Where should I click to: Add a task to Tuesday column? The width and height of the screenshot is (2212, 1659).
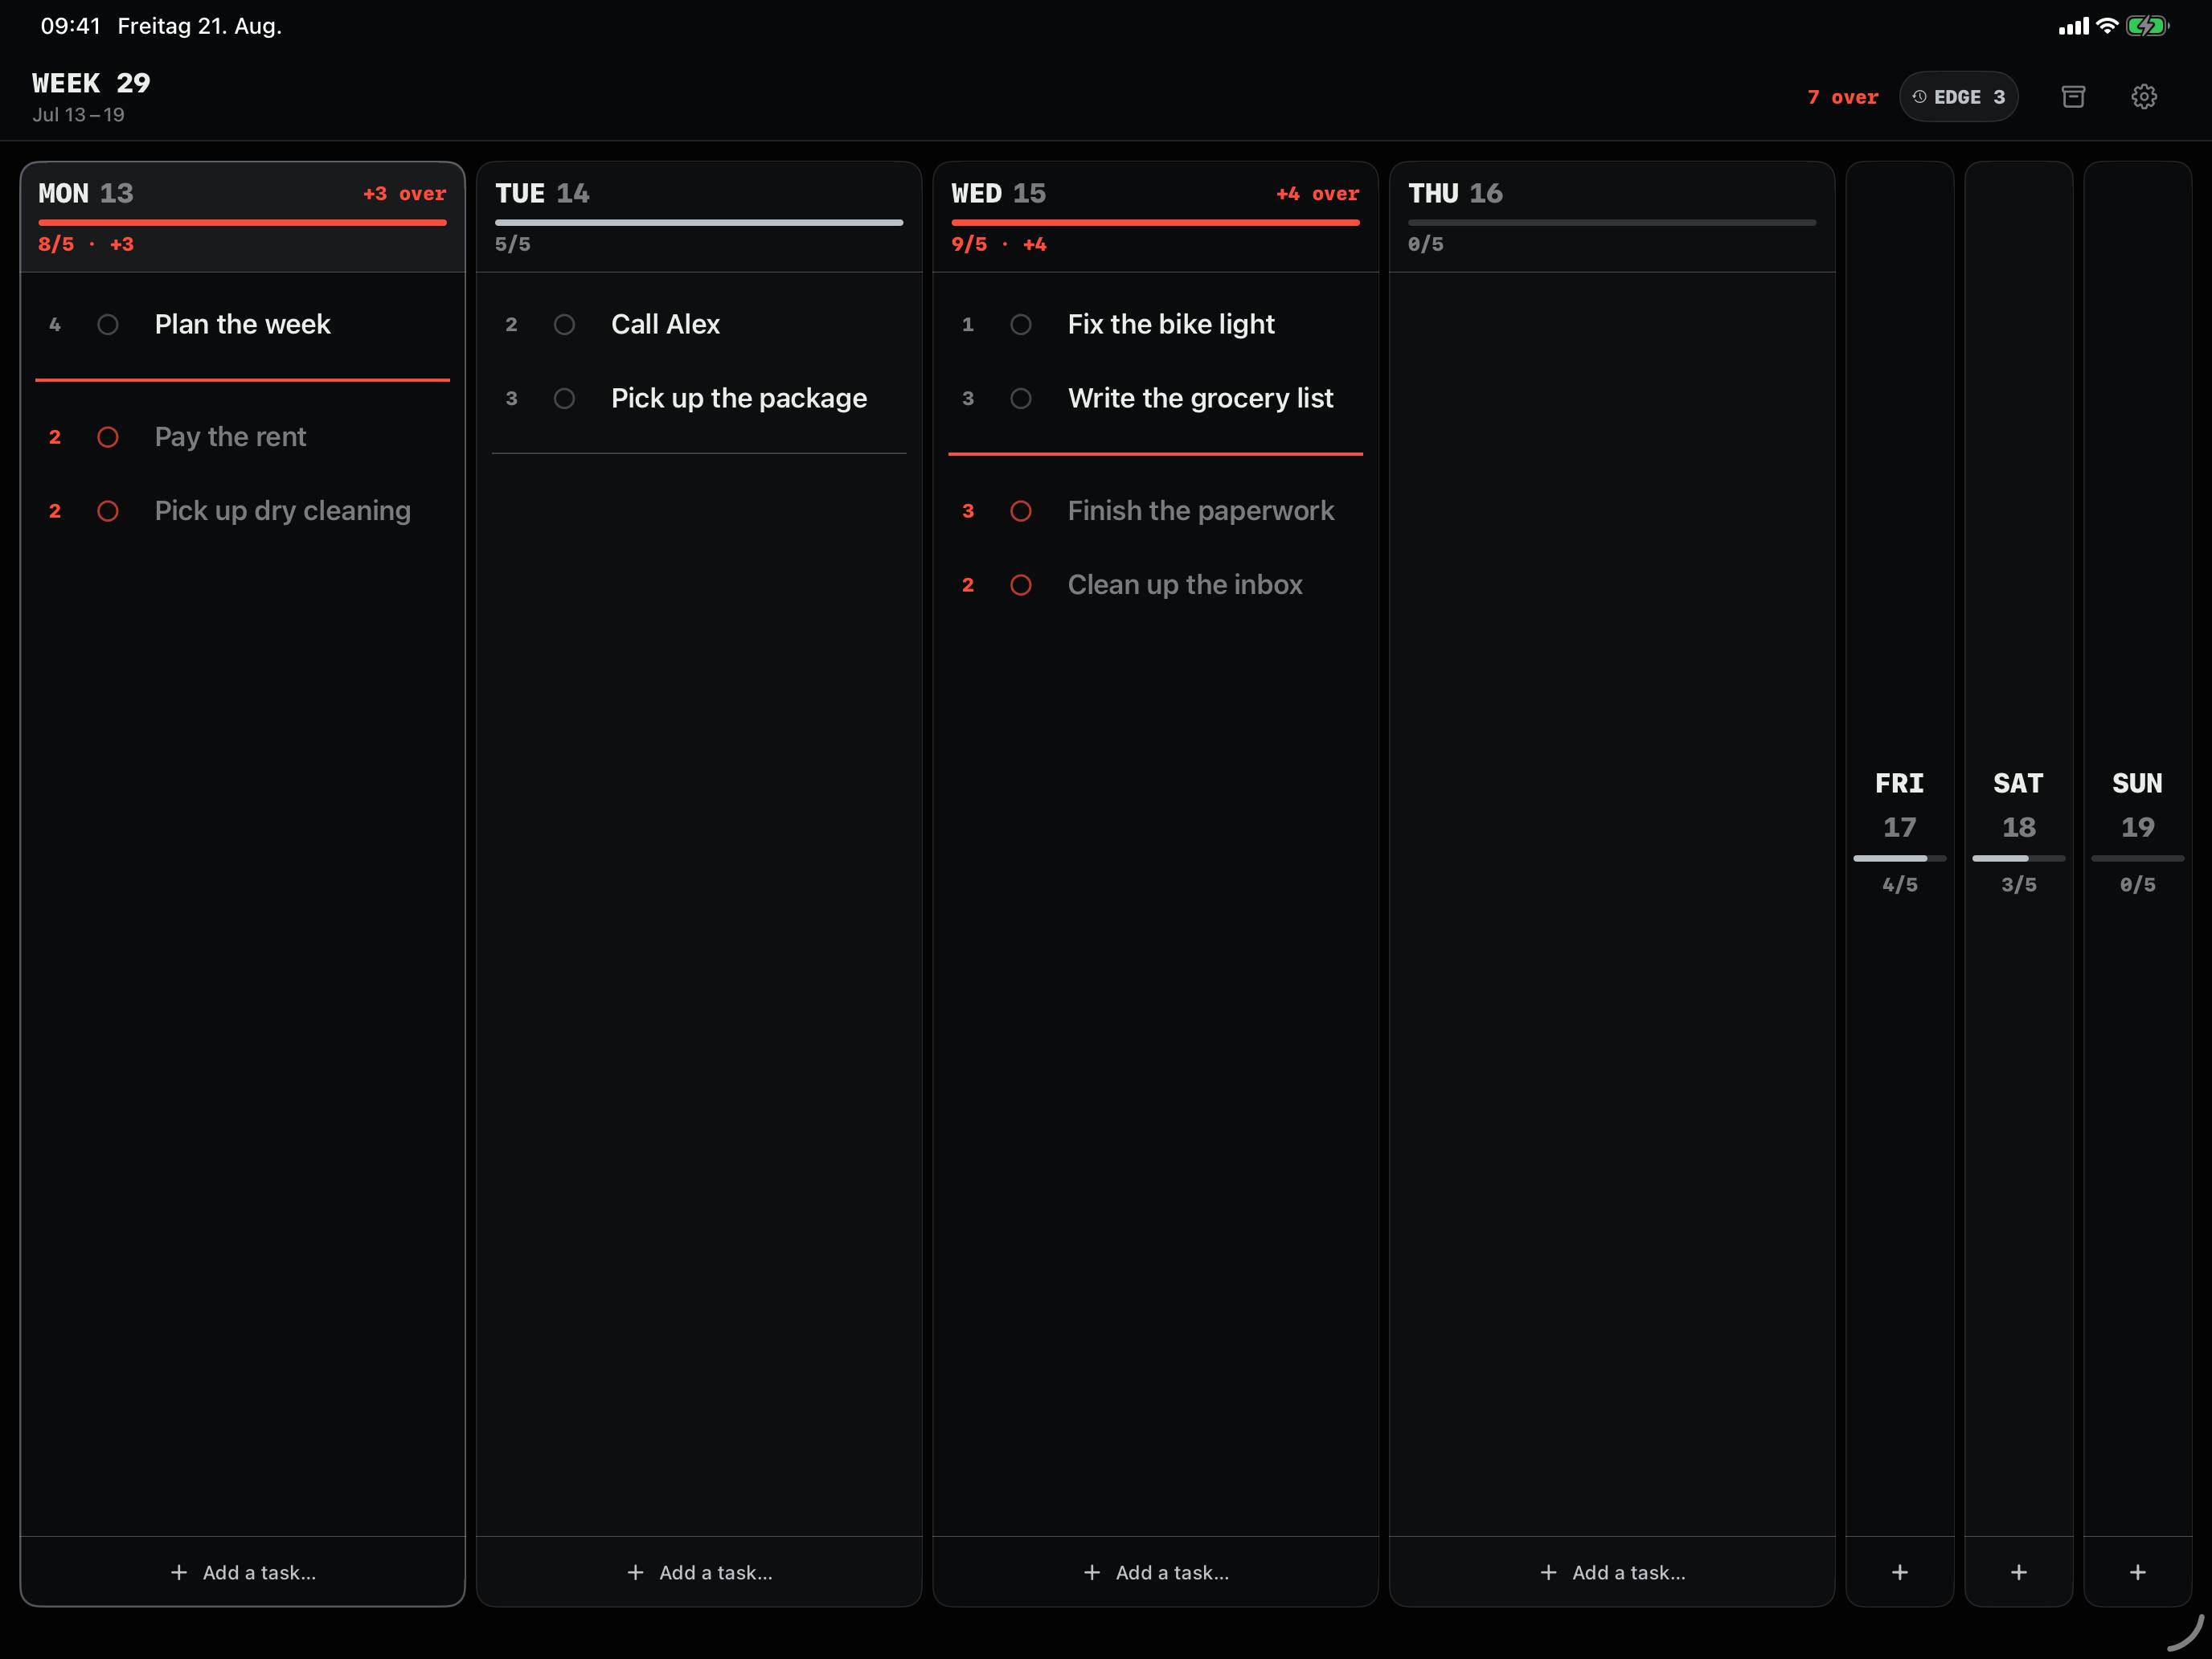699,1572
